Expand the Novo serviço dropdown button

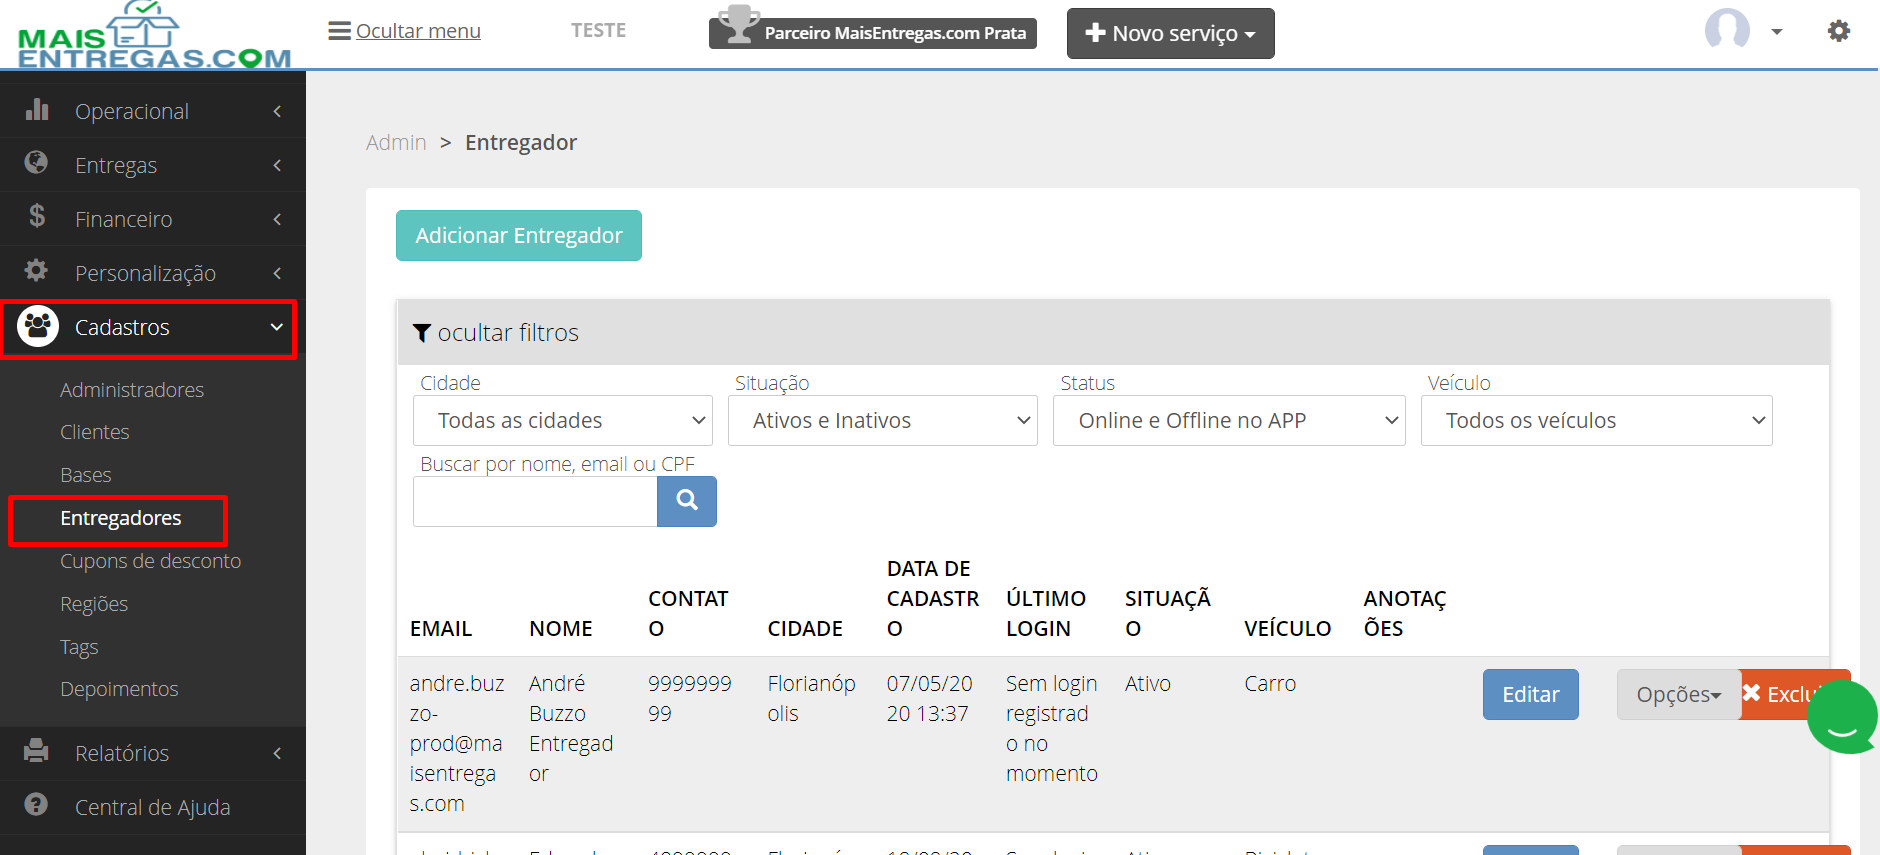point(1171,34)
